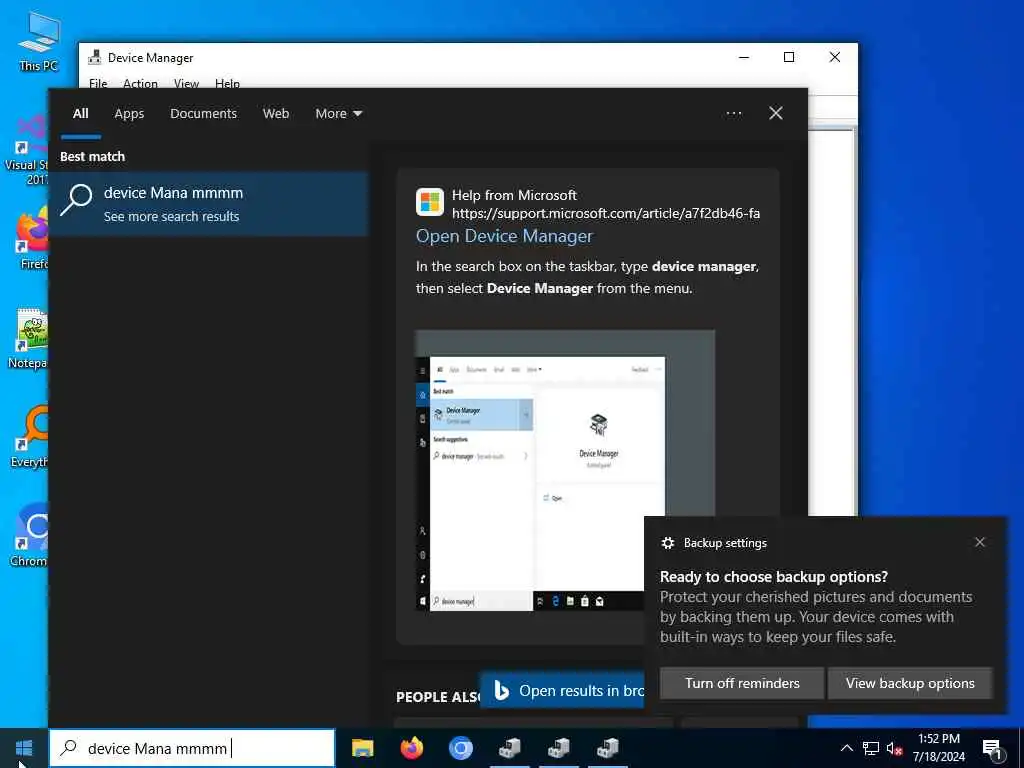
Task: Open the Windows Start menu
Action: pos(24,748)
